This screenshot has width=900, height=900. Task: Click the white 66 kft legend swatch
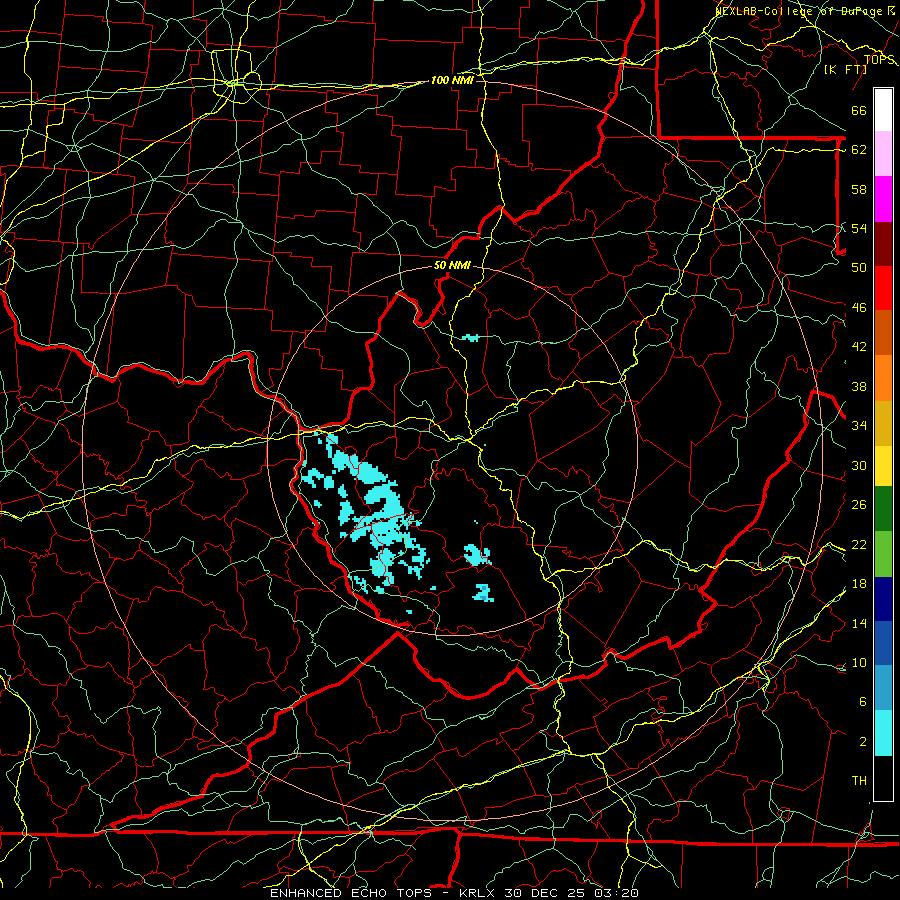pos(883,110)
